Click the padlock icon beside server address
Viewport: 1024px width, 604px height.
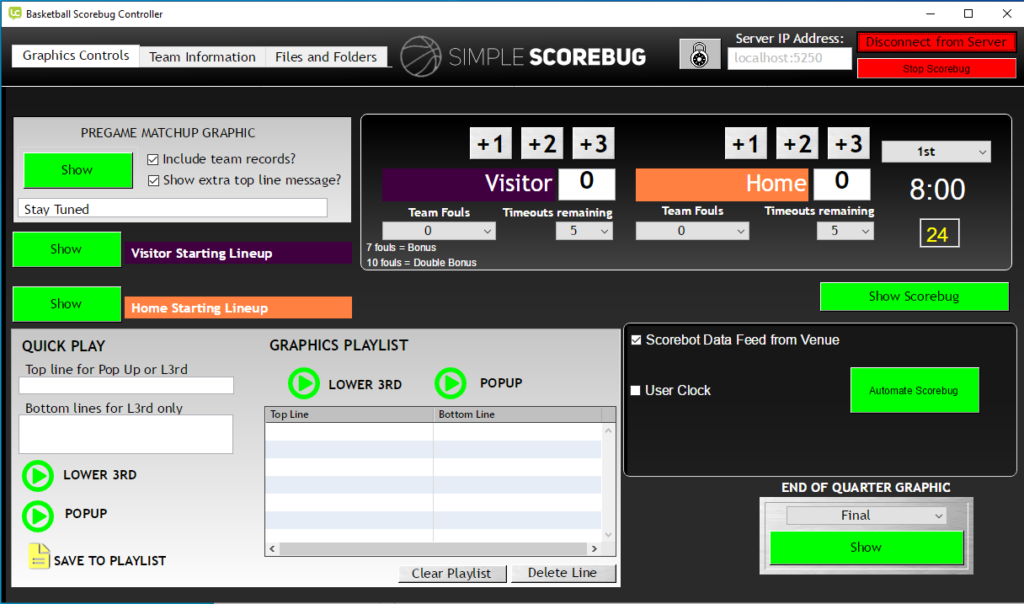click(x=699, y=54)
